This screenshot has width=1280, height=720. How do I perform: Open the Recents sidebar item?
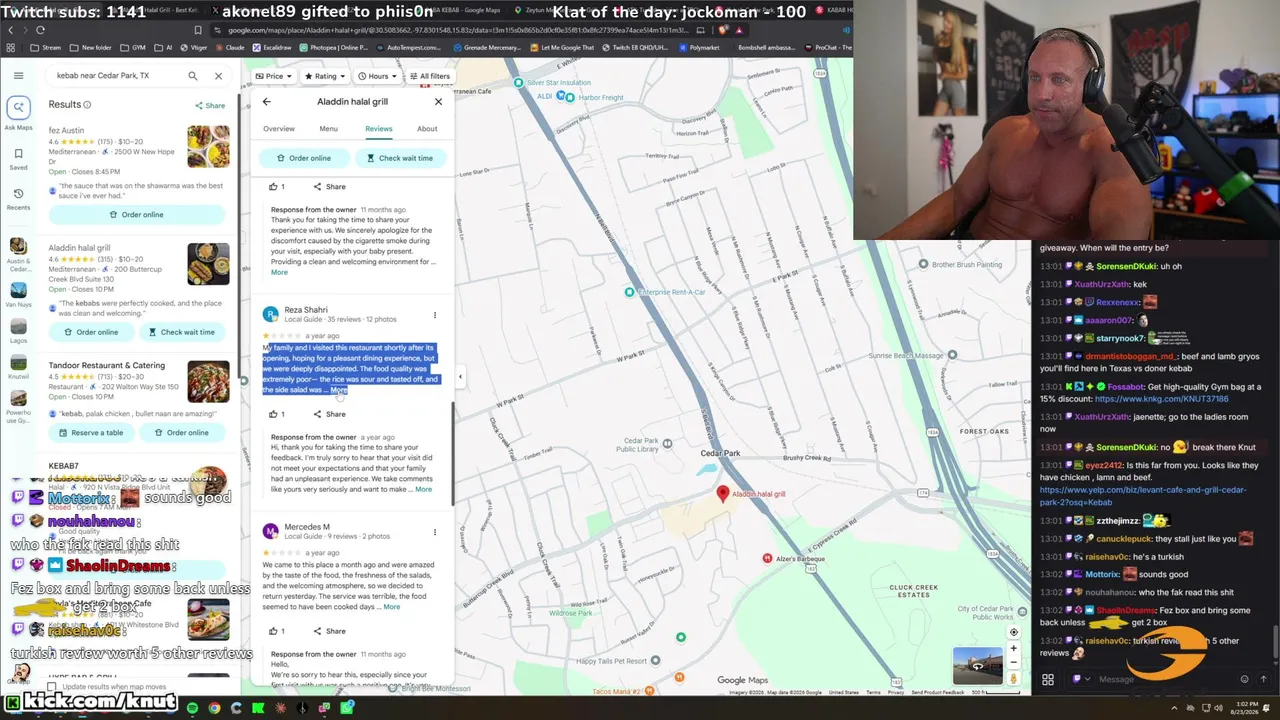[x=18, y=198]
